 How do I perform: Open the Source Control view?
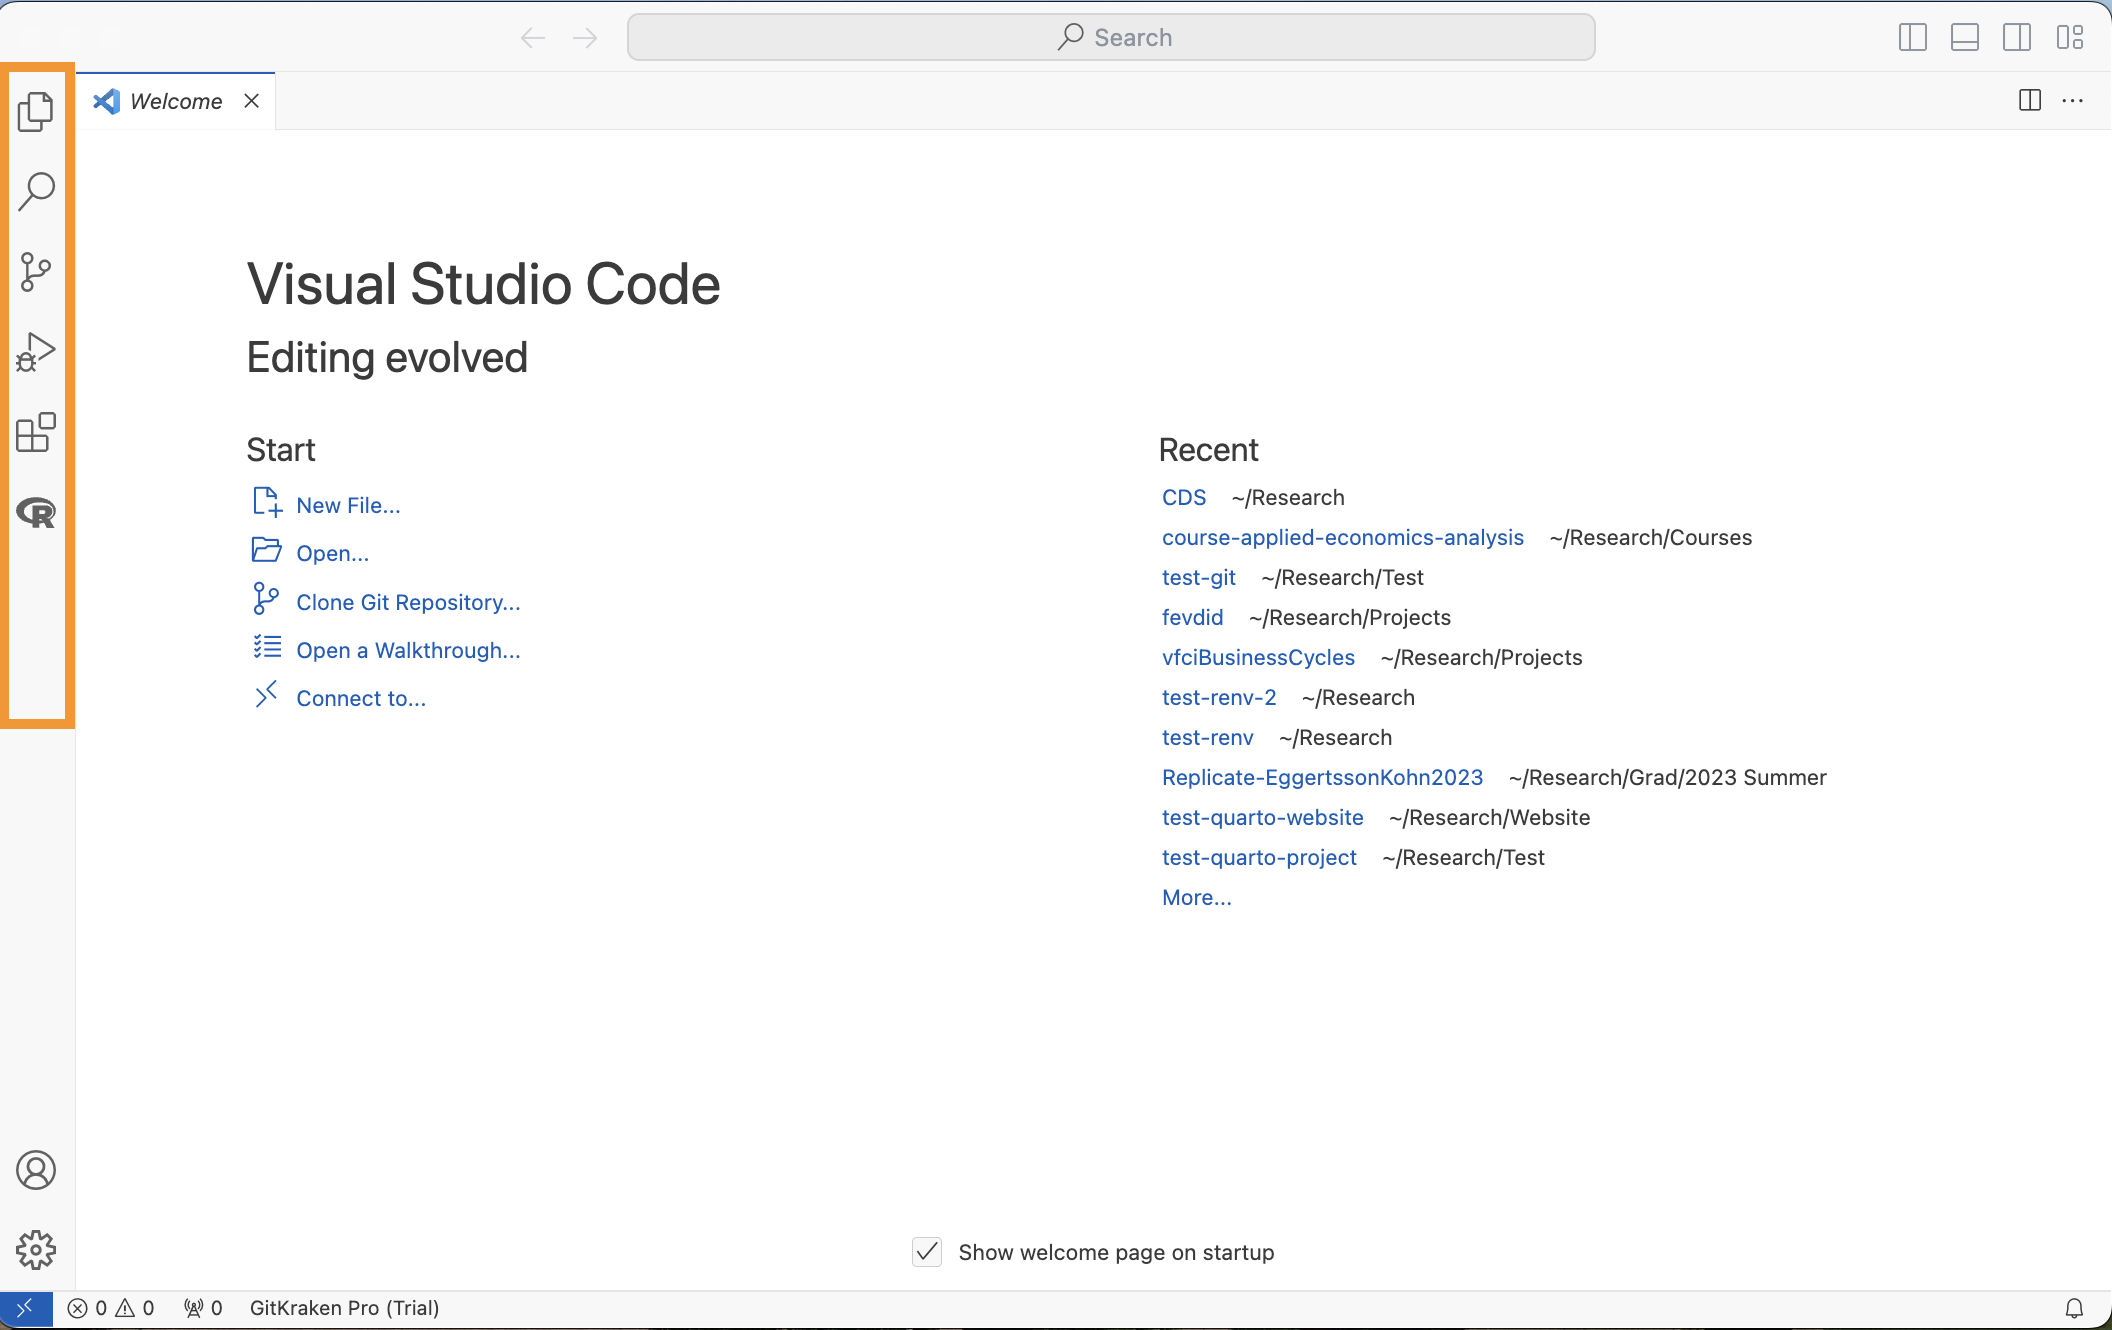pyautogui.click(x=36, y=271)
